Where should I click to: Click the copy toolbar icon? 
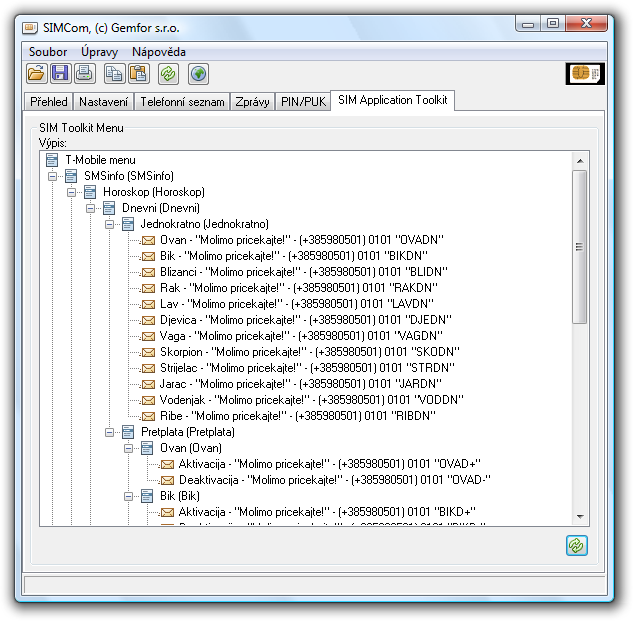[x=115, y=73]
